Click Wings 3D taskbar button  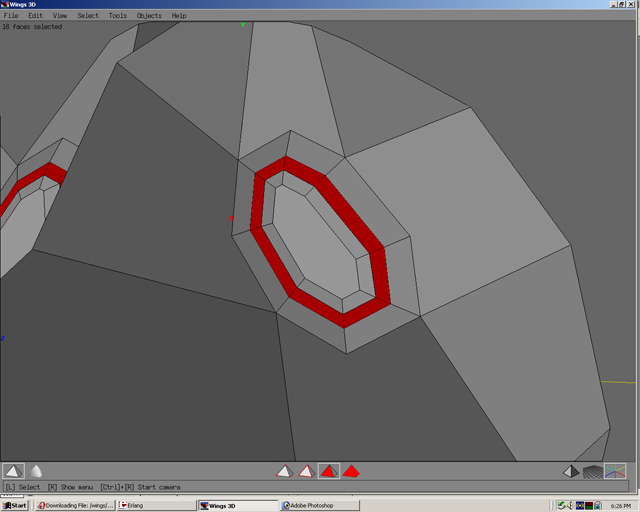click(238, 505)
